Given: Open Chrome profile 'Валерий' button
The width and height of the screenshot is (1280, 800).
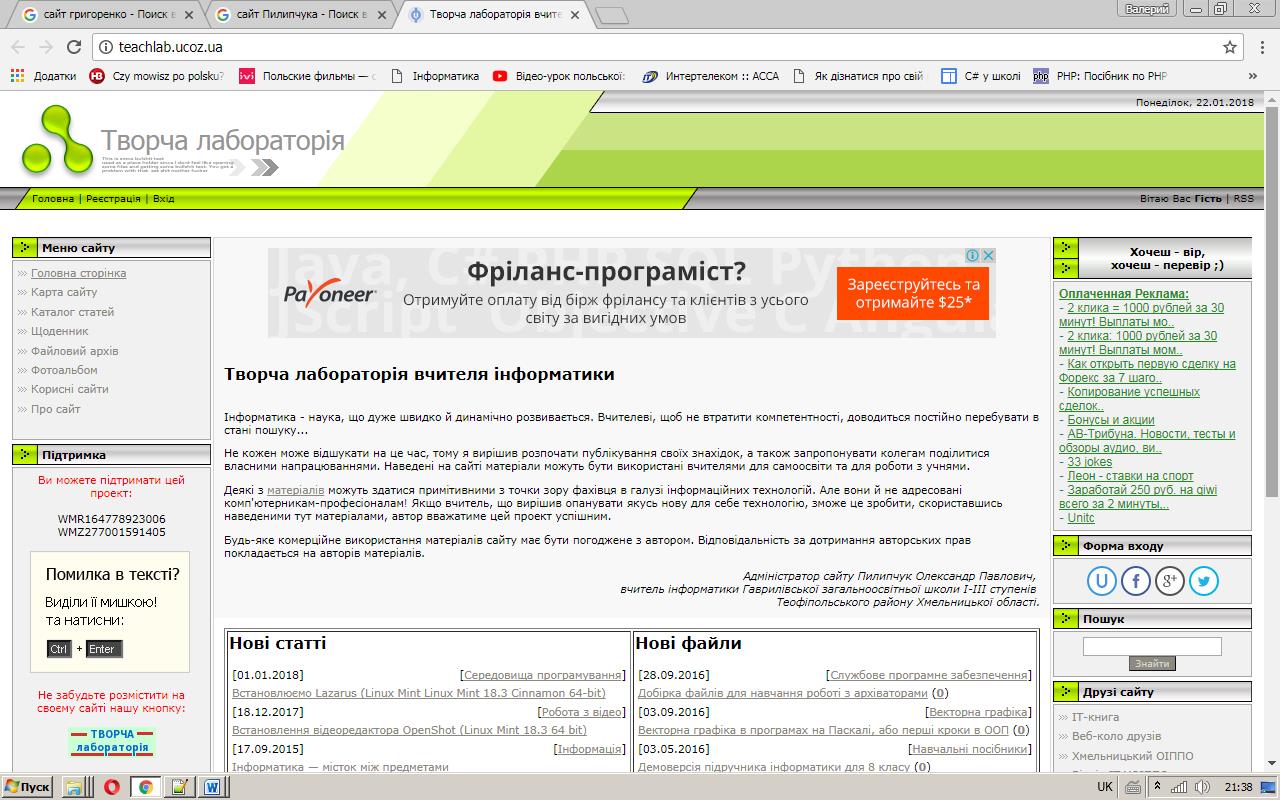Looking at the screenshot, I should (1147, 9).
